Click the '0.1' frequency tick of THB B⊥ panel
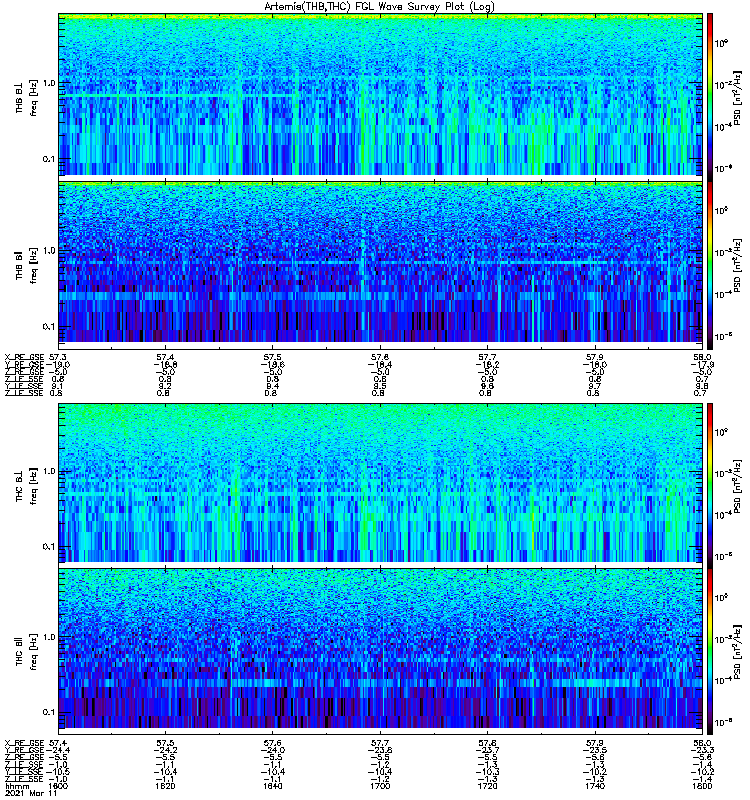 (48, 159)
